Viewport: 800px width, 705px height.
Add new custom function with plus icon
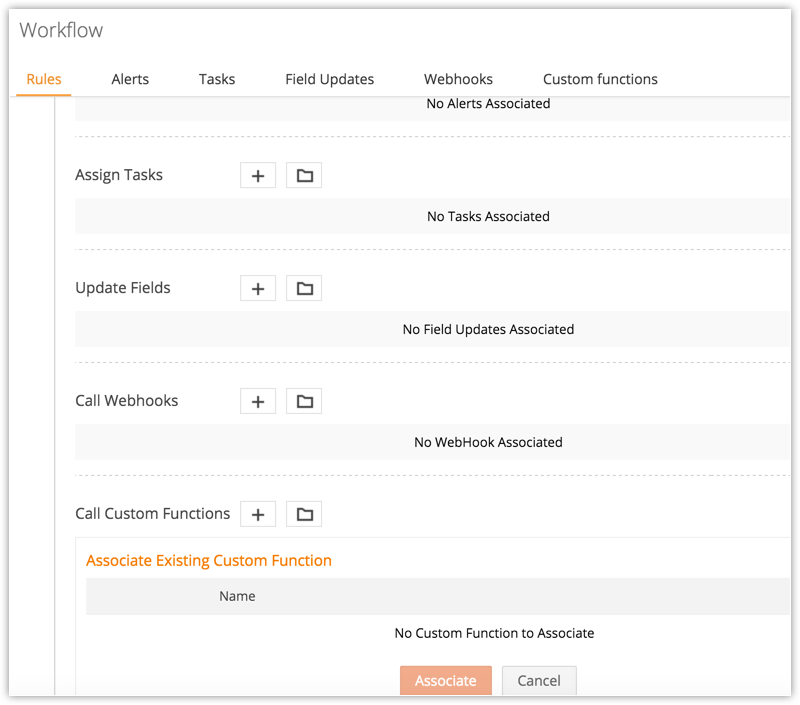258,515
